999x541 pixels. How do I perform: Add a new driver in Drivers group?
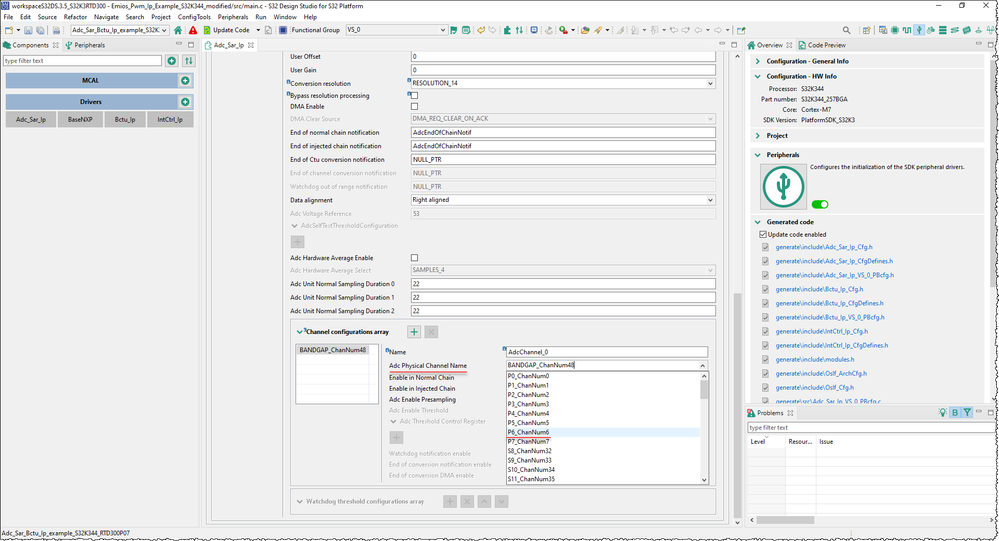tap(185, 102)
